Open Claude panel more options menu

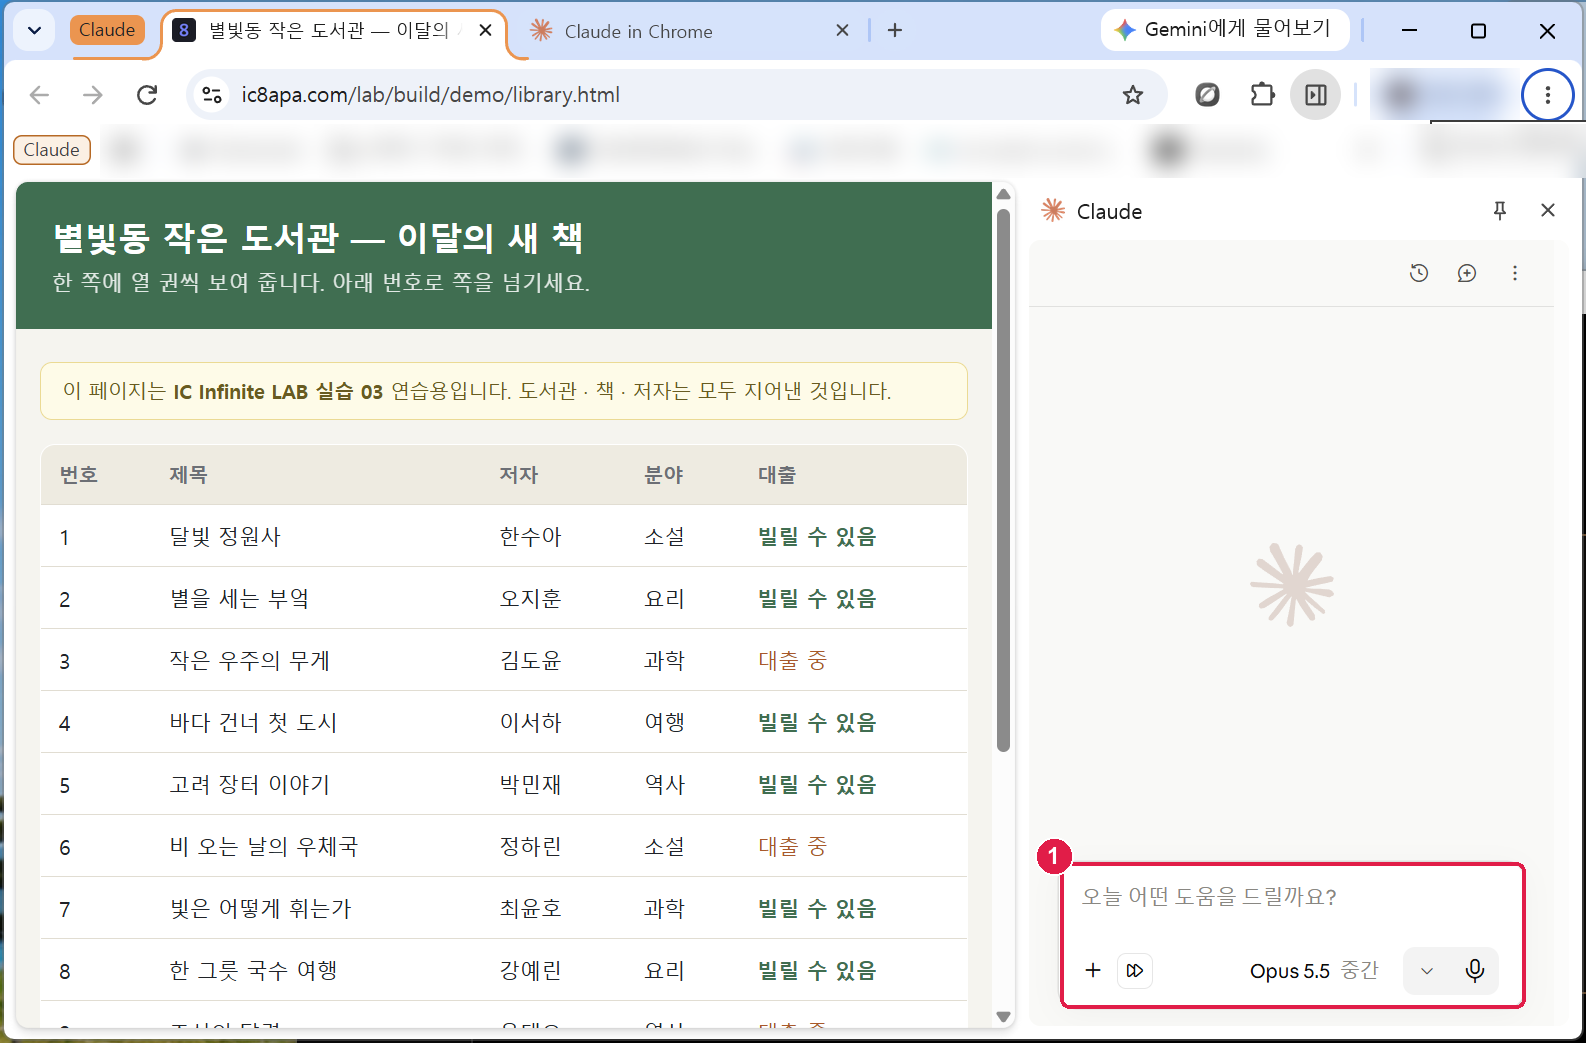(1514, 273)
